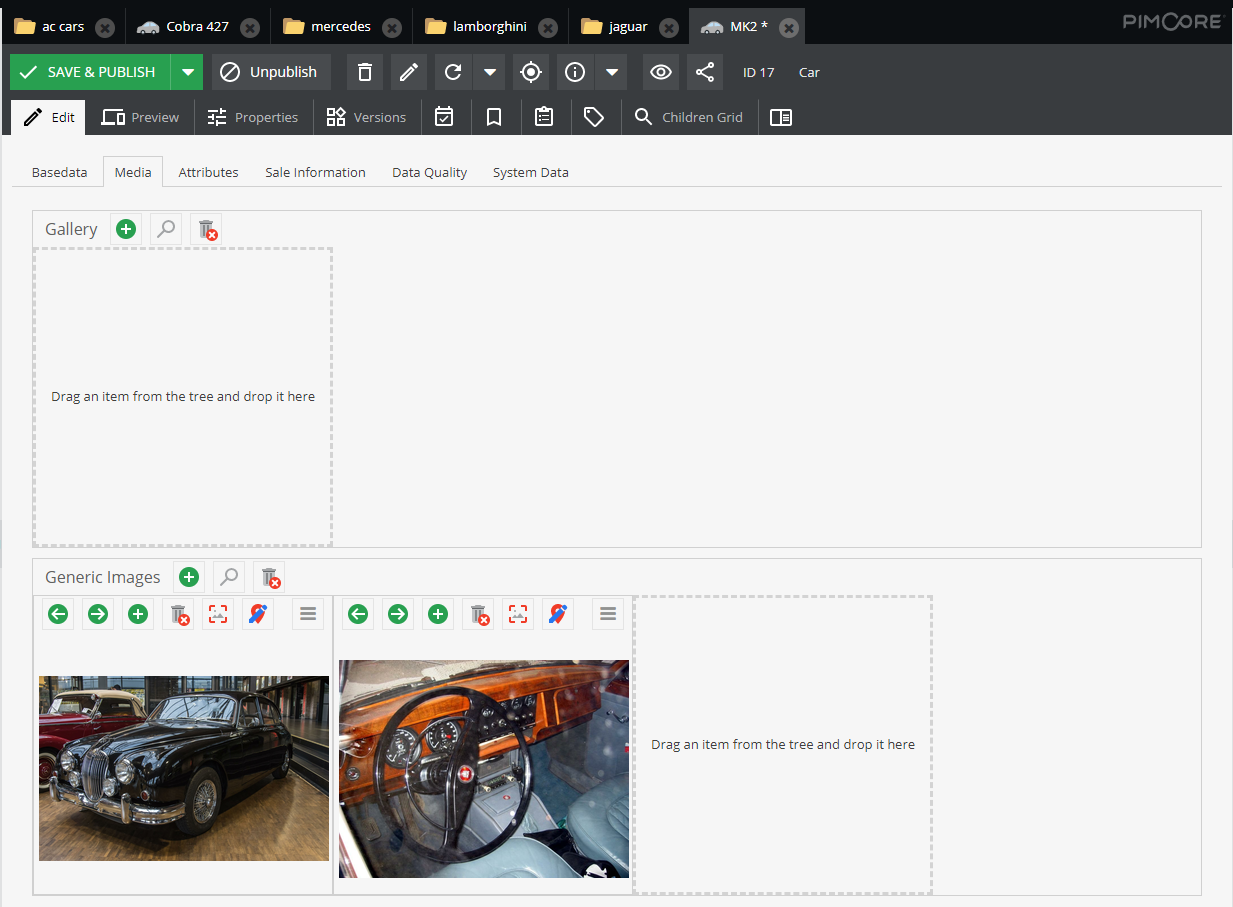This screenshot has width=1233, height=907.
Task: Switch to the jaguar tab
Action: pyautogui.click(x=628, y=27)
